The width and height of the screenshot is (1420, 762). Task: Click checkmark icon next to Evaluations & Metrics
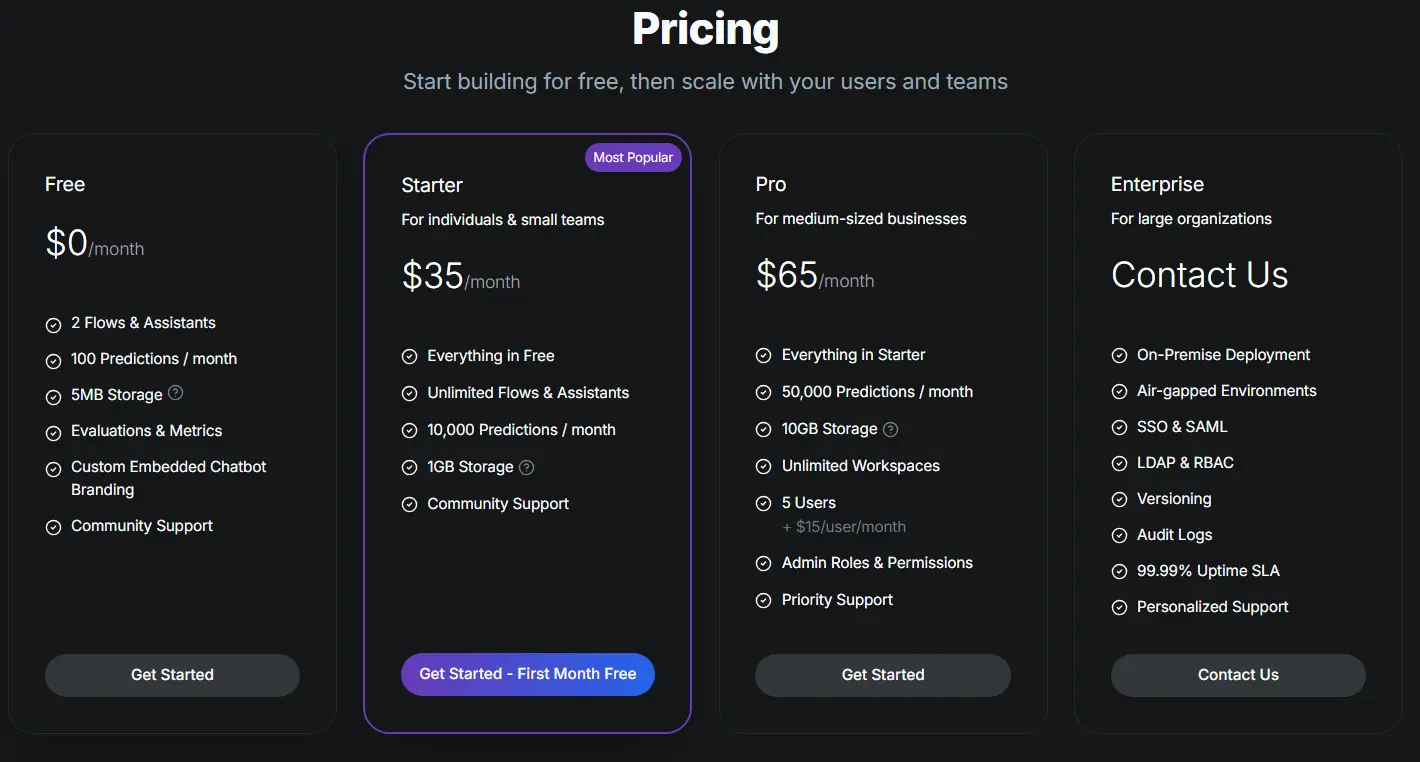54,432
